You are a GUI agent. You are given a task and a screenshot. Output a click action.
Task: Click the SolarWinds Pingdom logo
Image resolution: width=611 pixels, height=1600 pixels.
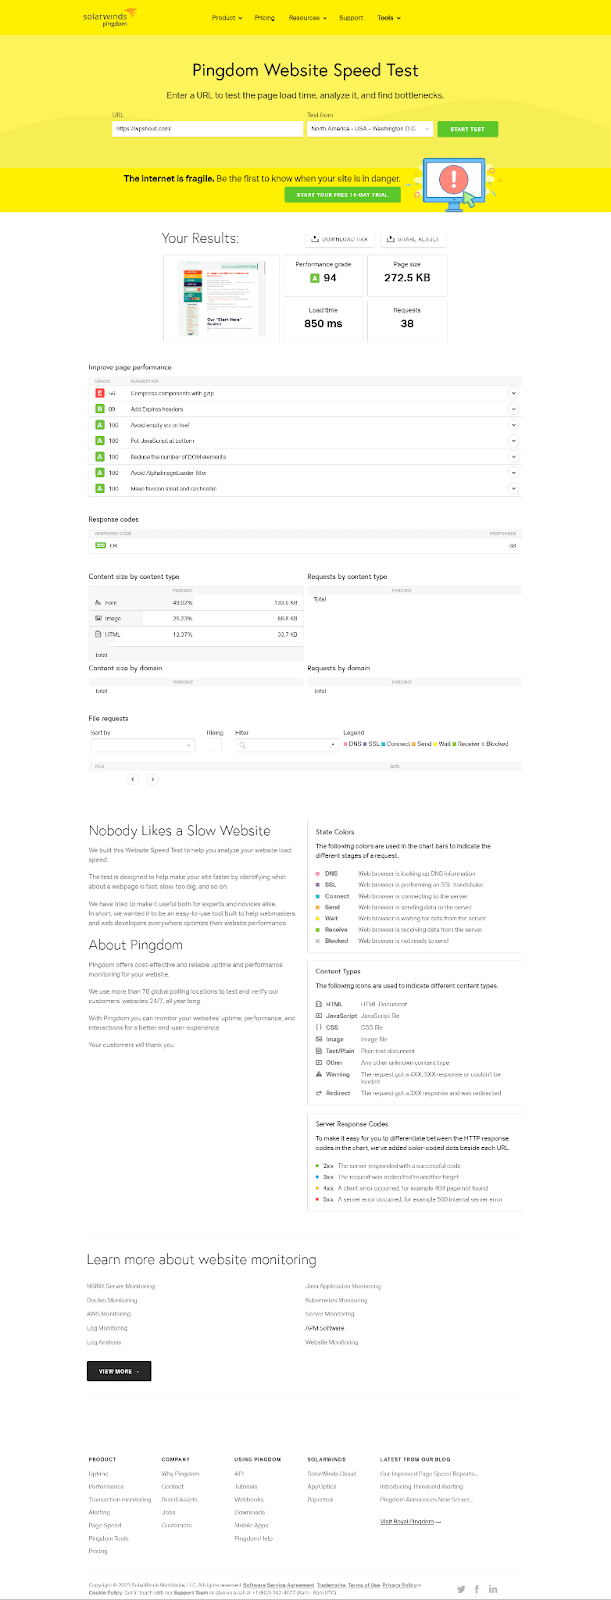coord(110,17)
